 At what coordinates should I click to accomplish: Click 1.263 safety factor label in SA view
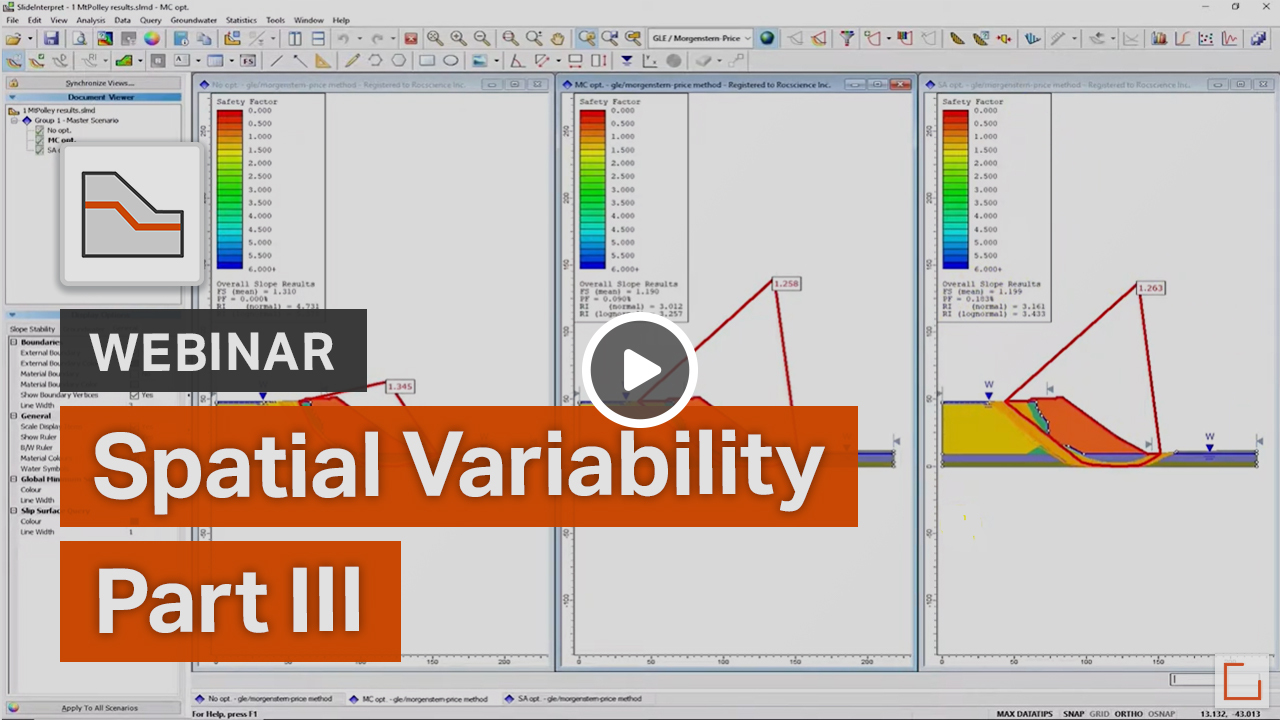(x=1150, y=290)
